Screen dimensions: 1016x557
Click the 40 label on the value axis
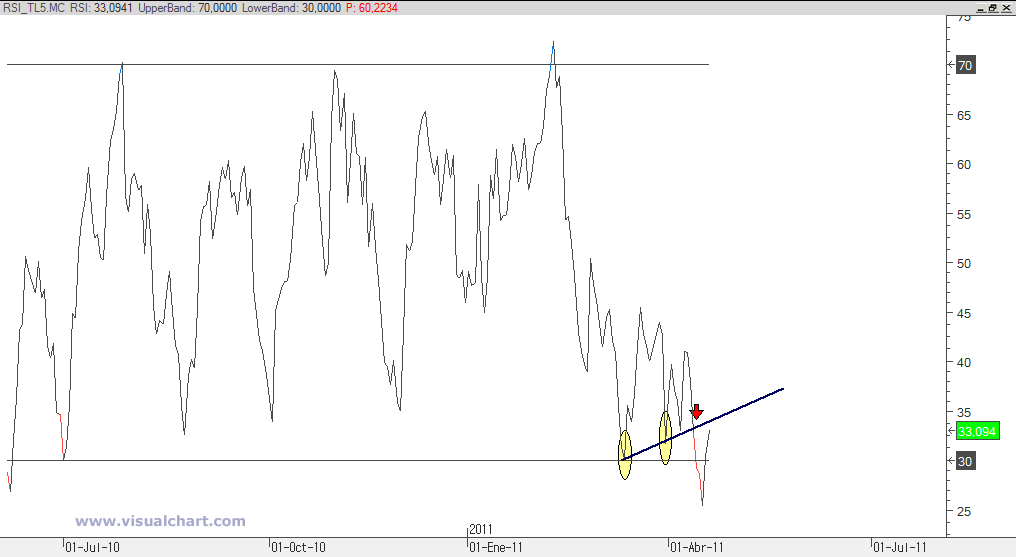point(964,363)
